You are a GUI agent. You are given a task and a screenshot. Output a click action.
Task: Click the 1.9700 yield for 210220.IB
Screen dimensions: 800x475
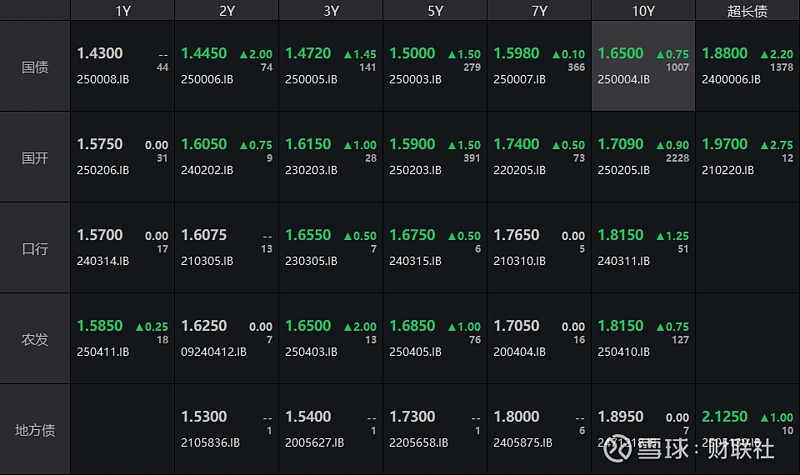pos(724,145)
